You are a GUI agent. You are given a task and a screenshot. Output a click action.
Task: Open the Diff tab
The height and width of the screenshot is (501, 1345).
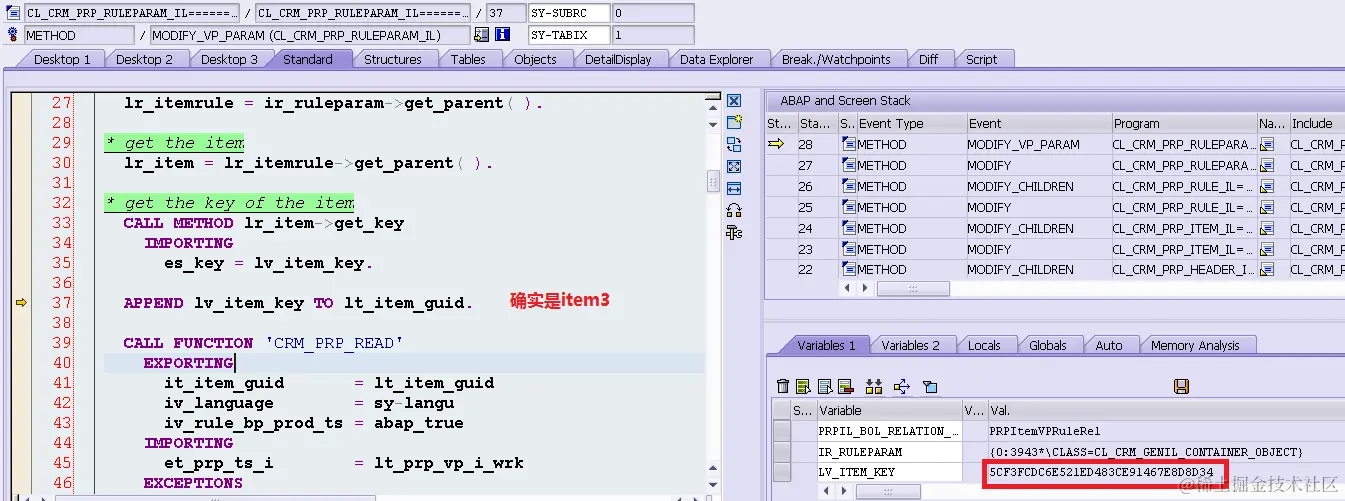(929, 59)
